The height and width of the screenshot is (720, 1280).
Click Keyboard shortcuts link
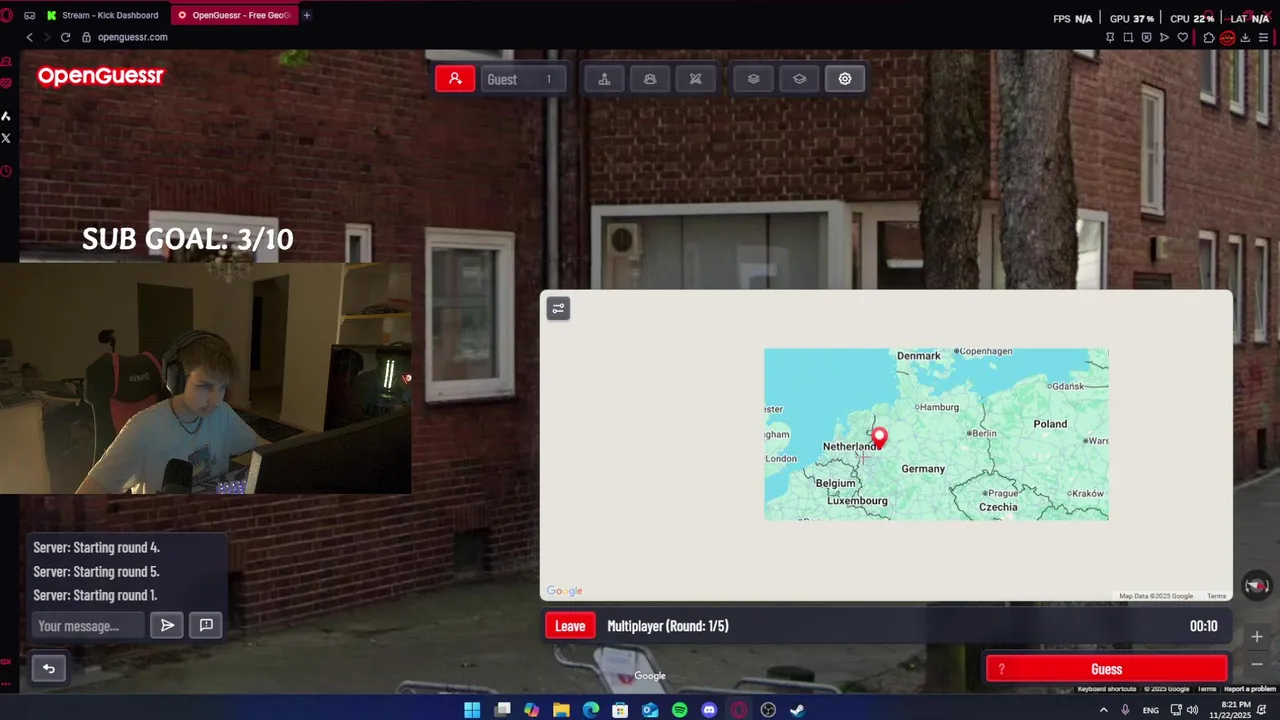pos(1107,689)
